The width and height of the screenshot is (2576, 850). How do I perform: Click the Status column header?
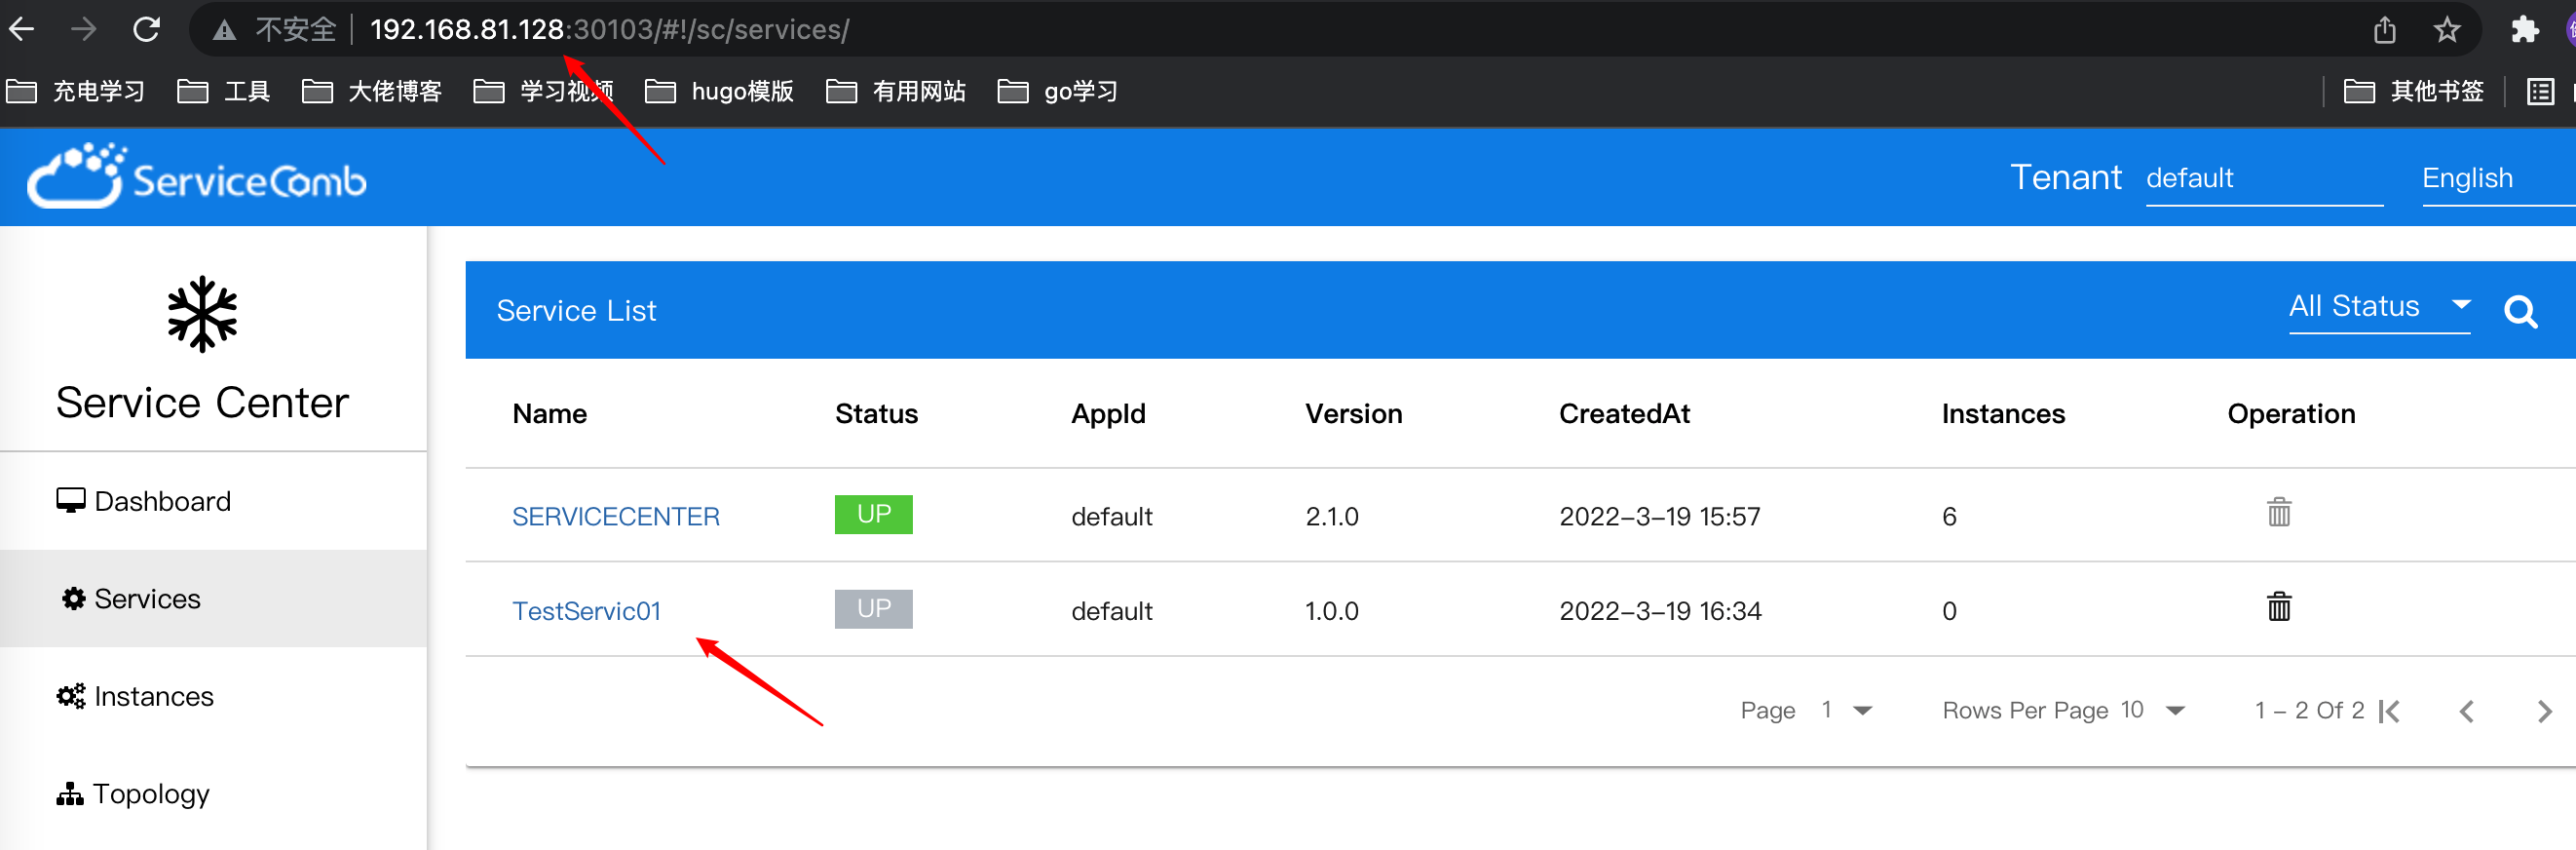pos(876,414)
